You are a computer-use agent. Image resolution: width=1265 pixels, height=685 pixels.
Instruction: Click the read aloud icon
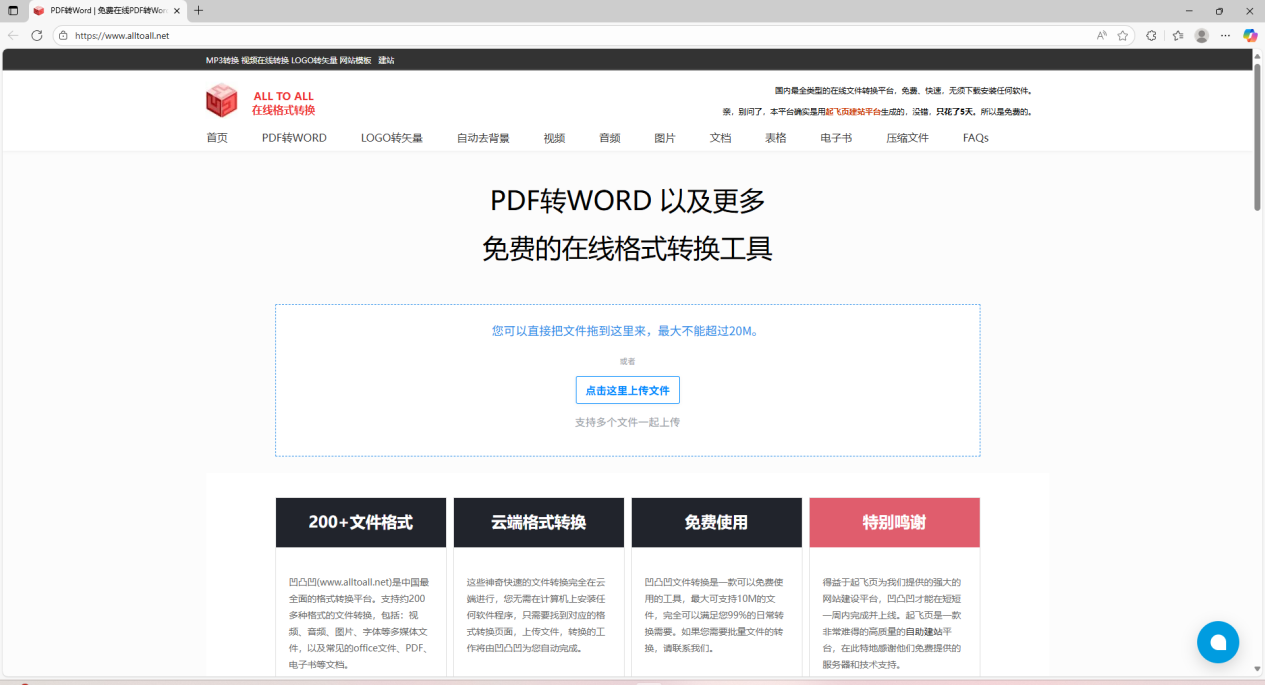click(x=1101, y=35)
